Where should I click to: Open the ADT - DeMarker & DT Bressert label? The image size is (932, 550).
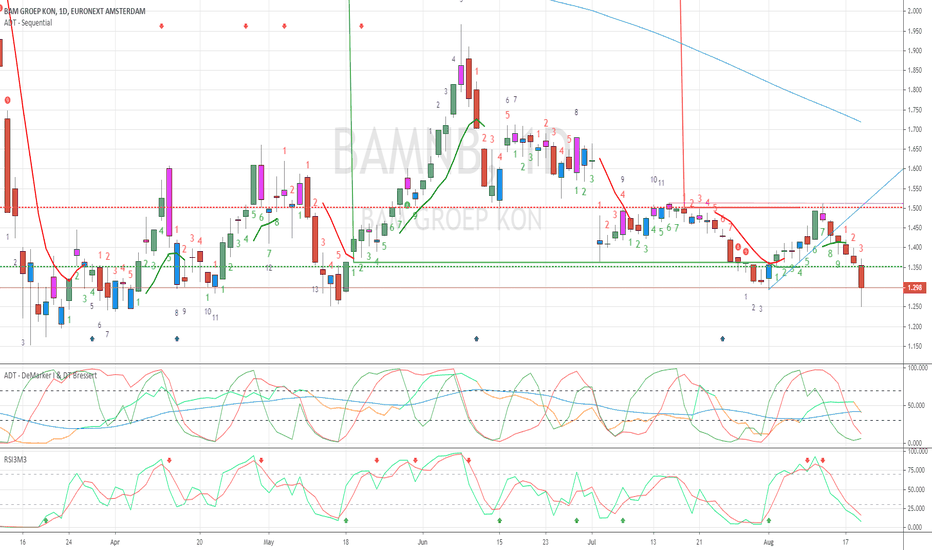tap(50, 375)
